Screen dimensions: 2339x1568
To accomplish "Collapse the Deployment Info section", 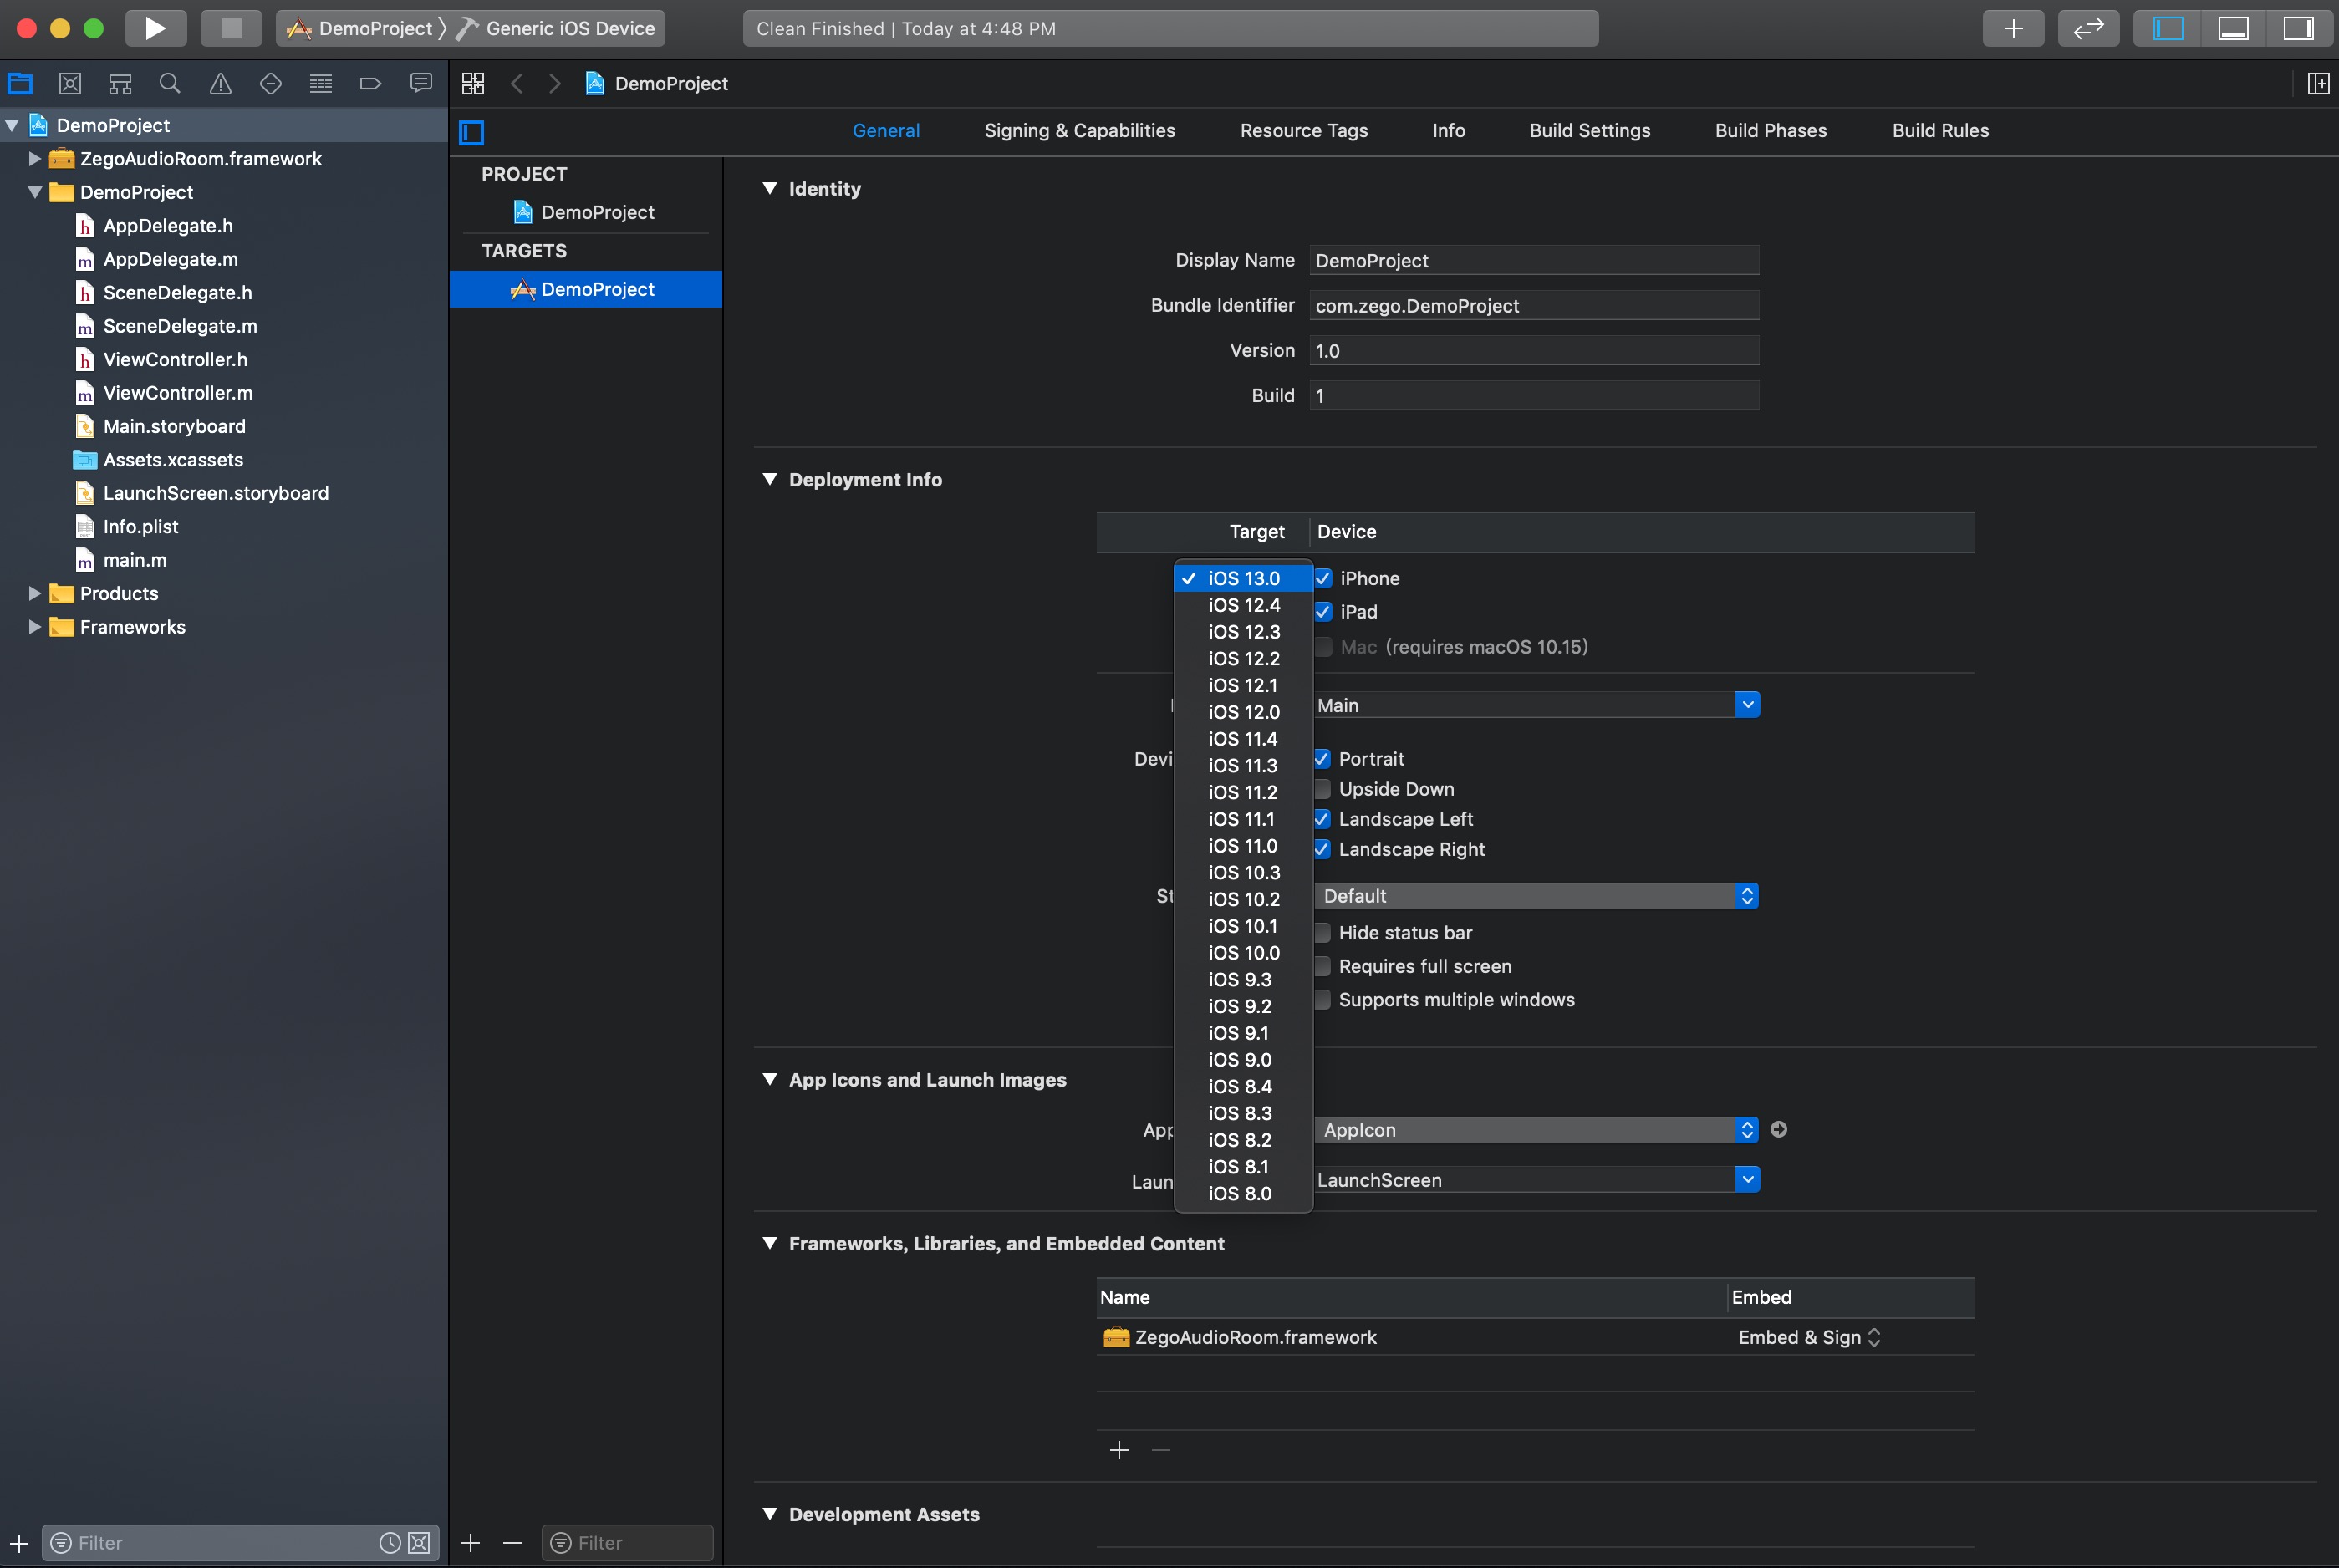I will point(769,479).
